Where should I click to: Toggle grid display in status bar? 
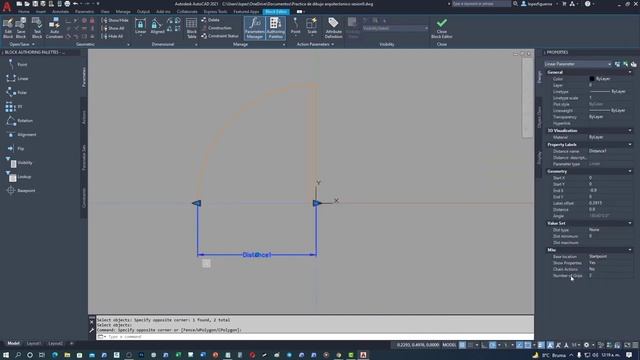click(462, 345)
